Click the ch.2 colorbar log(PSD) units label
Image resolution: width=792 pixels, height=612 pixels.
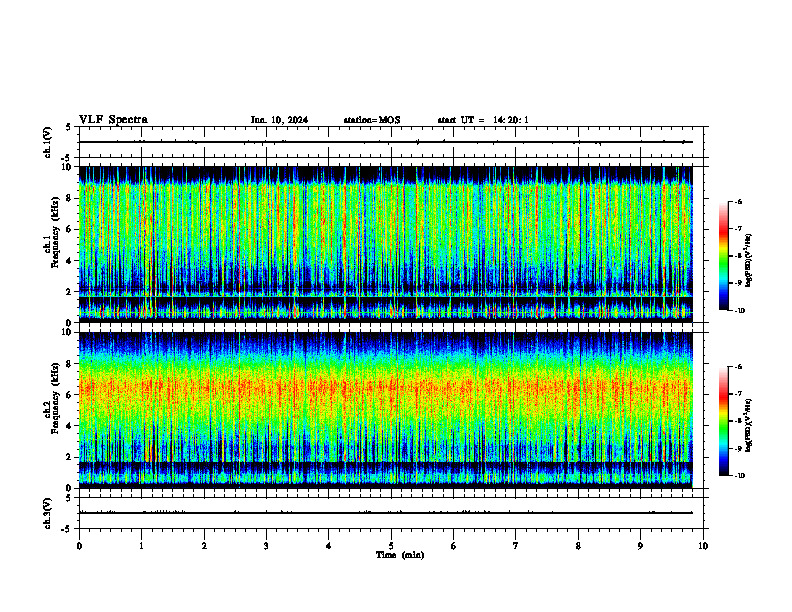click(x=749, y=425)
